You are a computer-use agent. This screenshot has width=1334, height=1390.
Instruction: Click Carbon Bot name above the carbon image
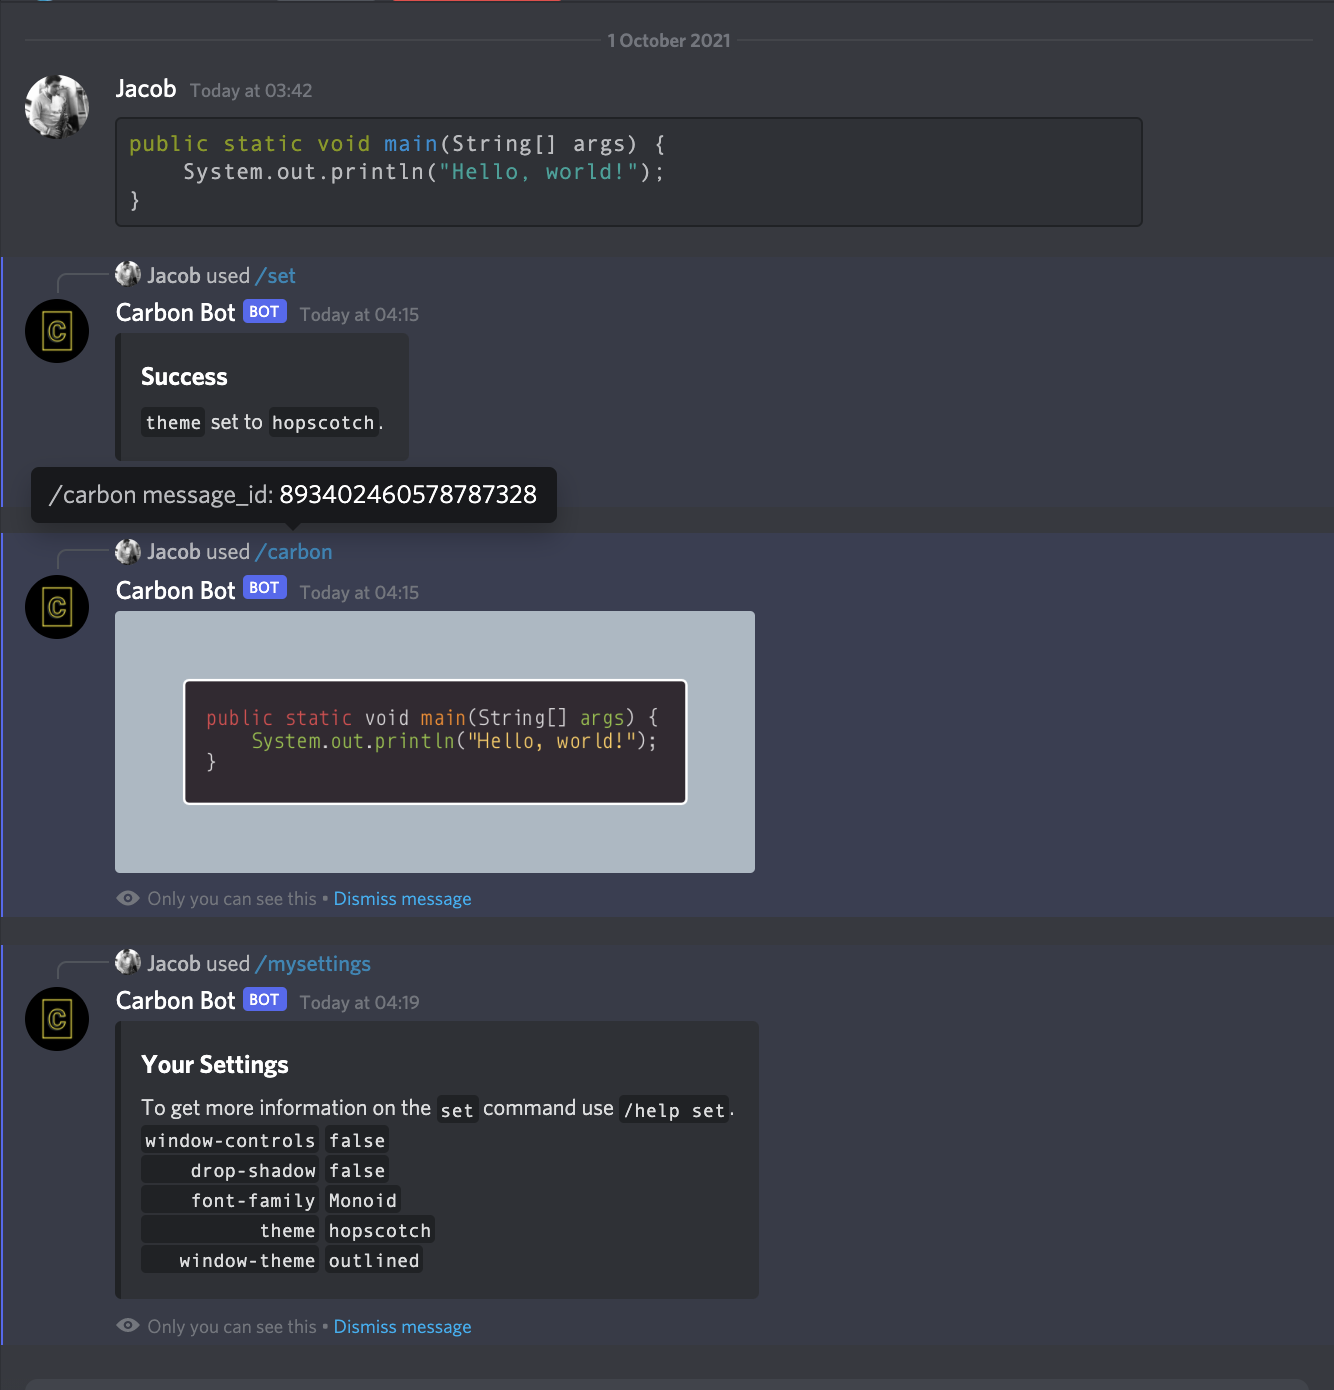click(x=176, y=591)
